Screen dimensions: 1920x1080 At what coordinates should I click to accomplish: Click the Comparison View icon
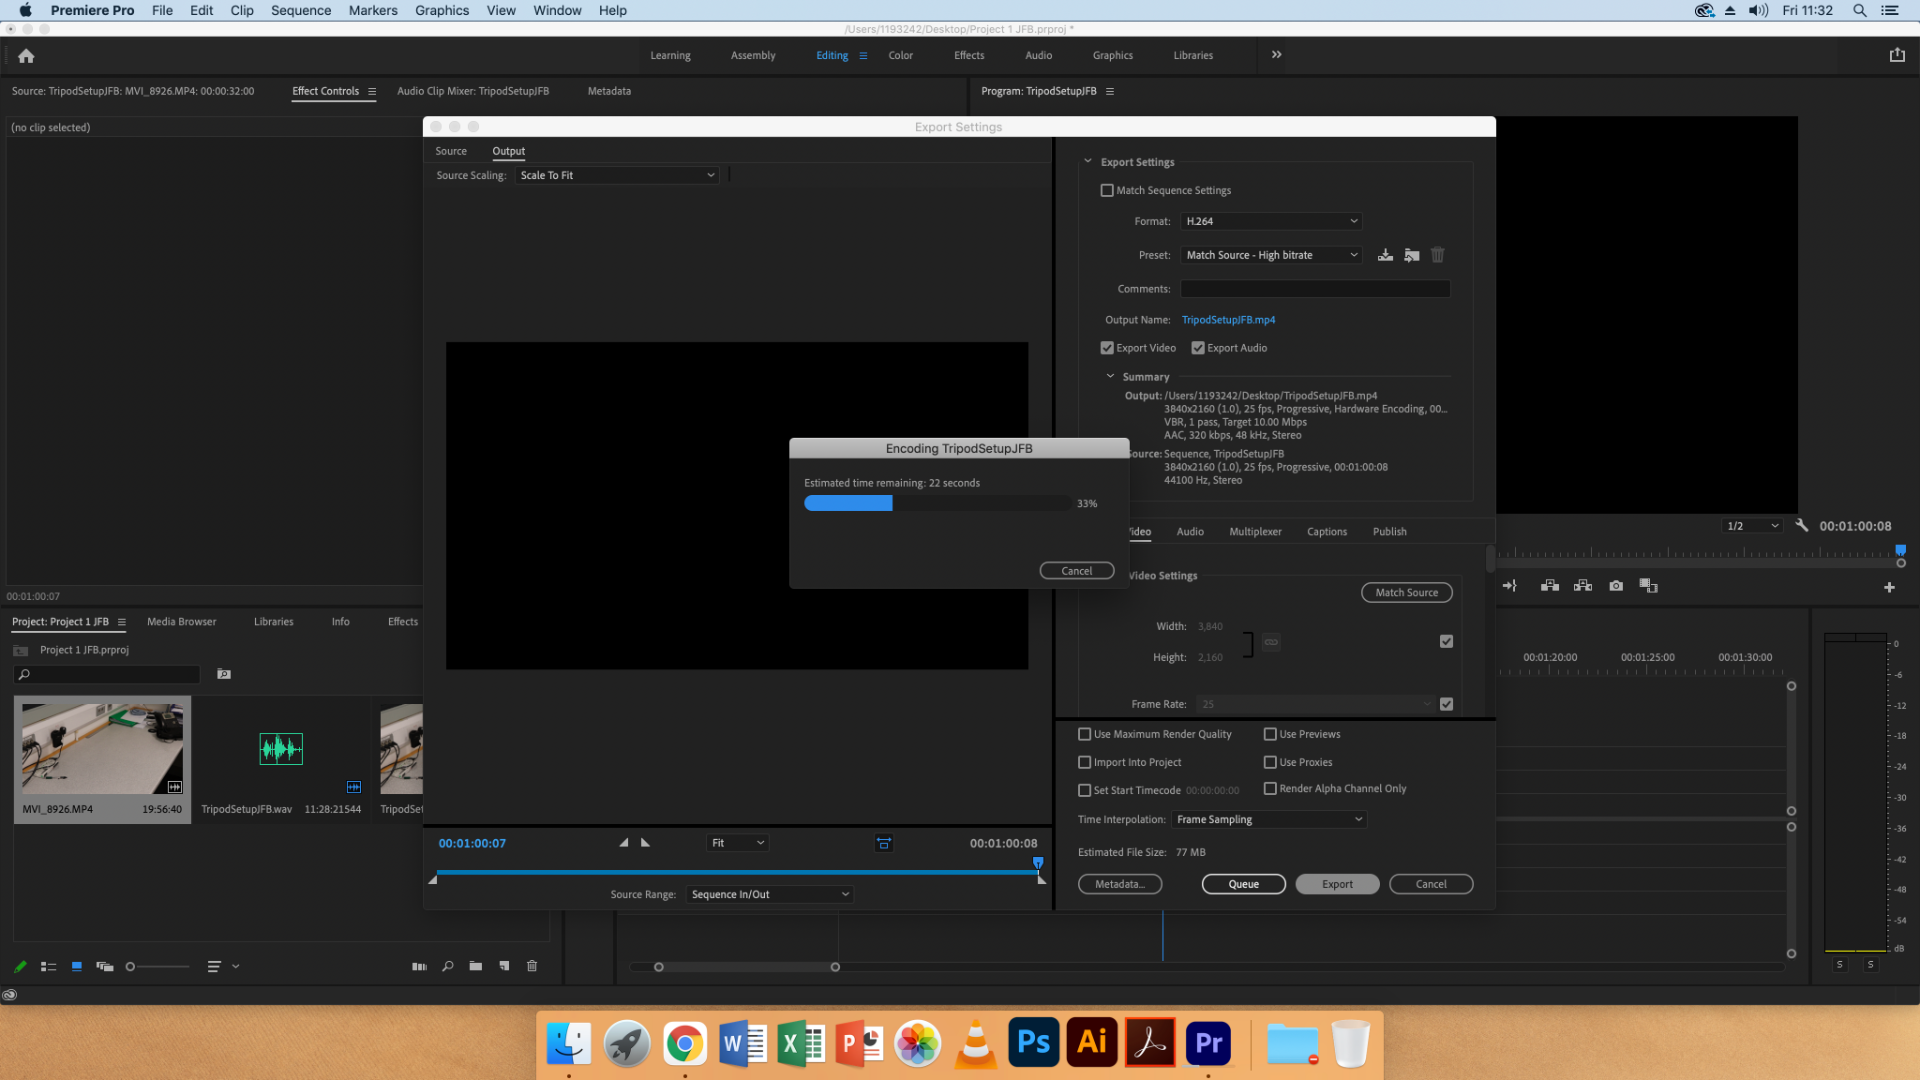point(1649,586)
